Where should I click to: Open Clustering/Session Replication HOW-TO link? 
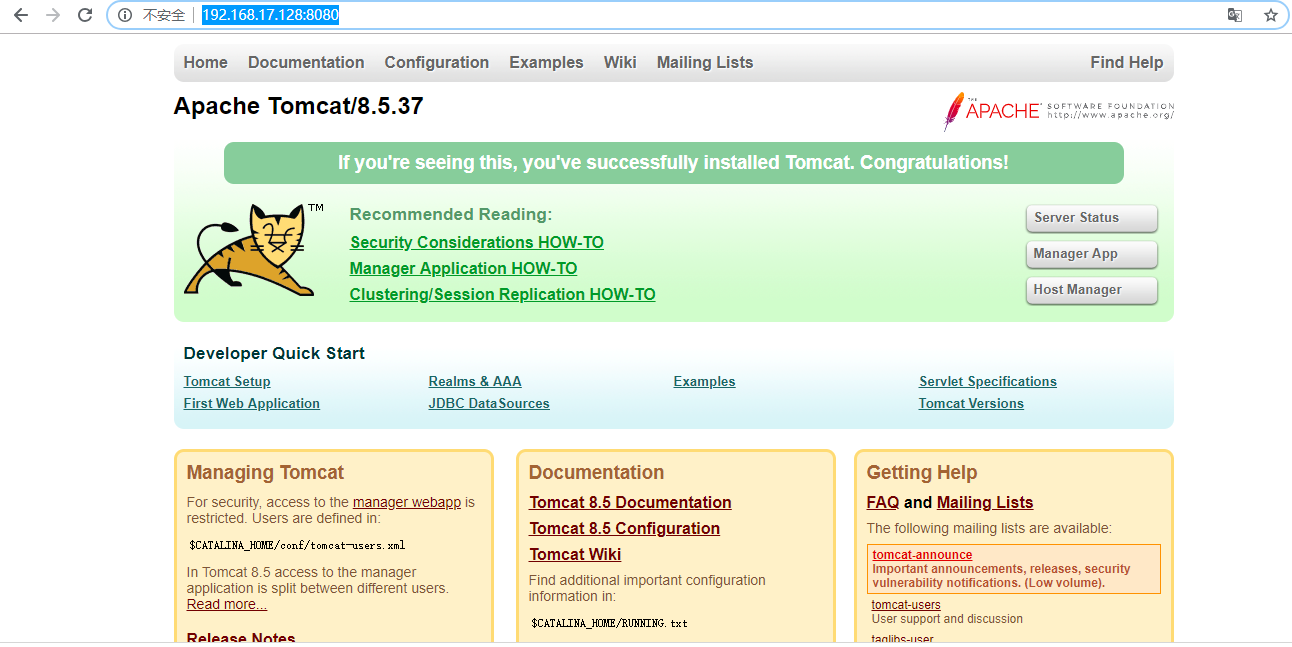coord(502,294)
